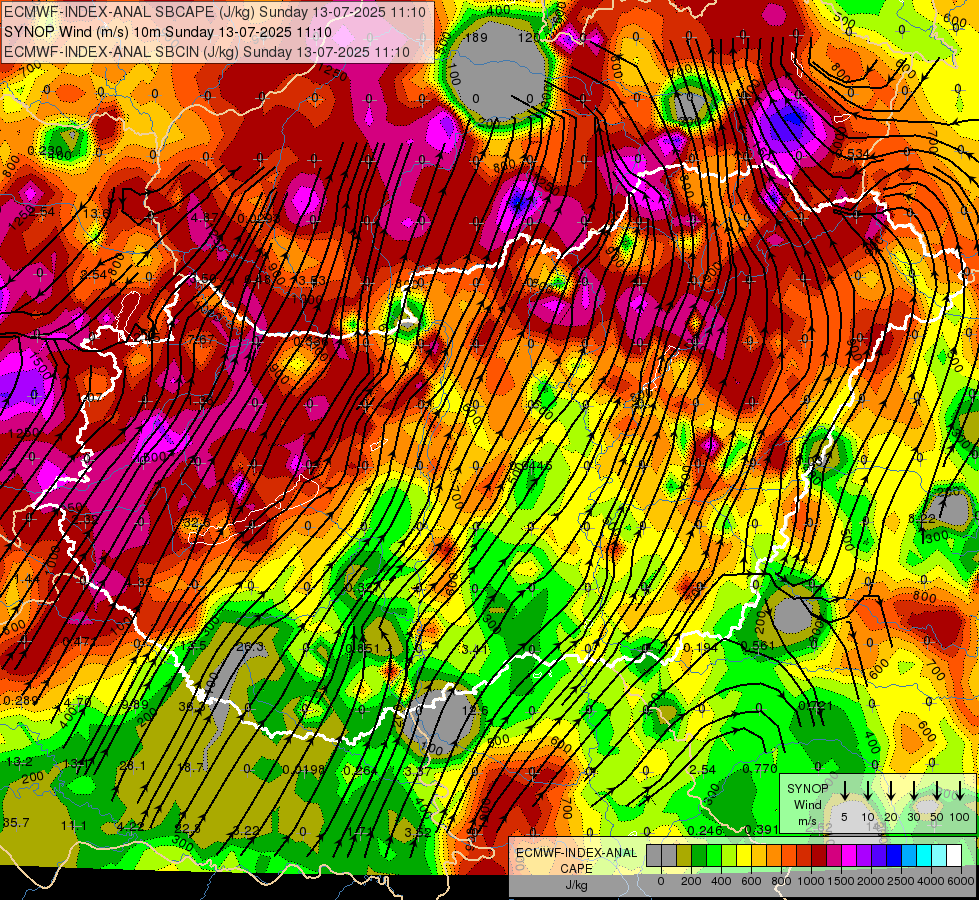This screenshot has width=979, height=900.
Task: Select the purple CAPE legend swatch
Action: coord(865,856)
